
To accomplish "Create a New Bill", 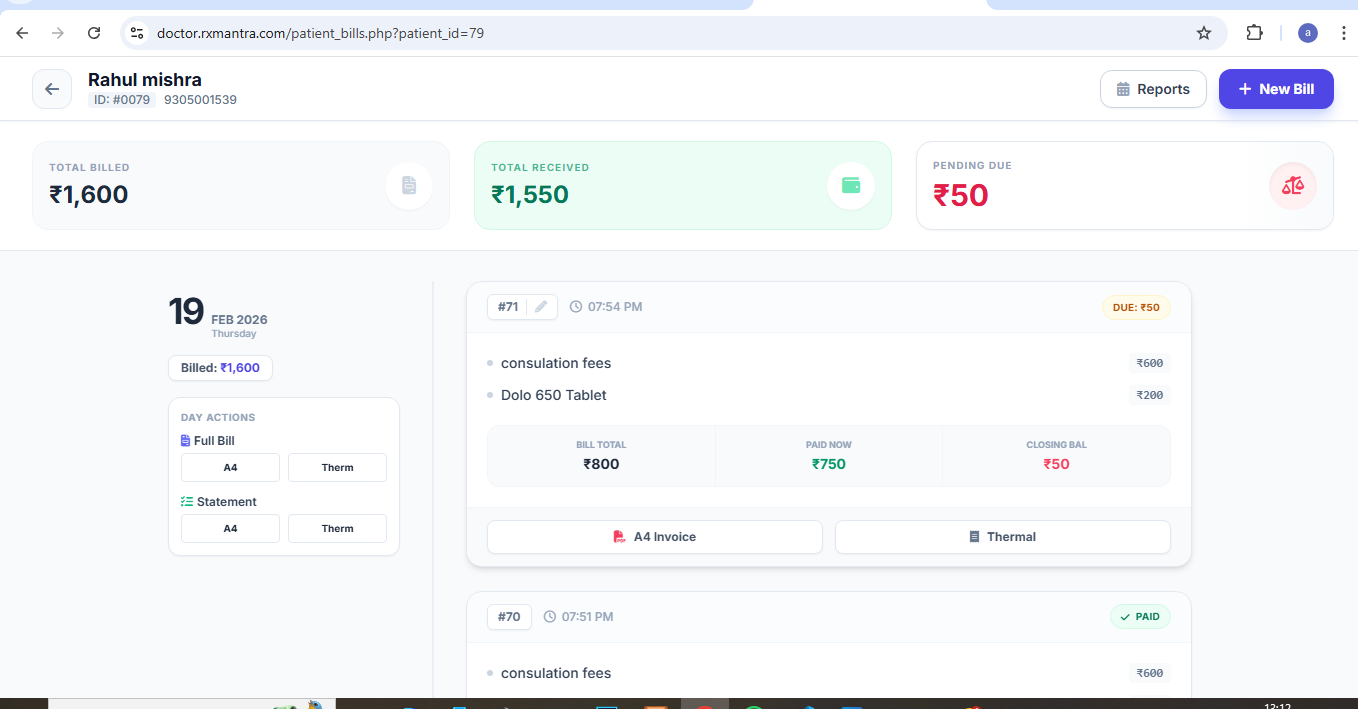I will 1275,89.
